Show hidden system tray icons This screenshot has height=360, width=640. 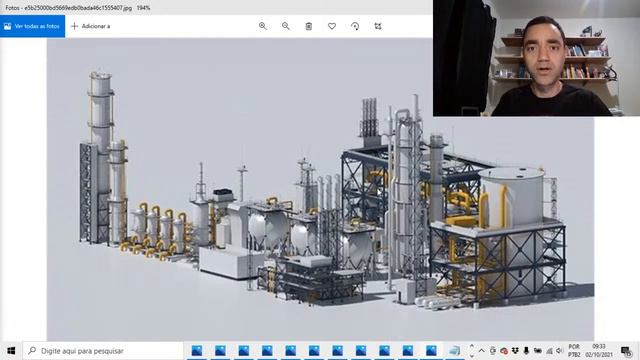[482, 351]
